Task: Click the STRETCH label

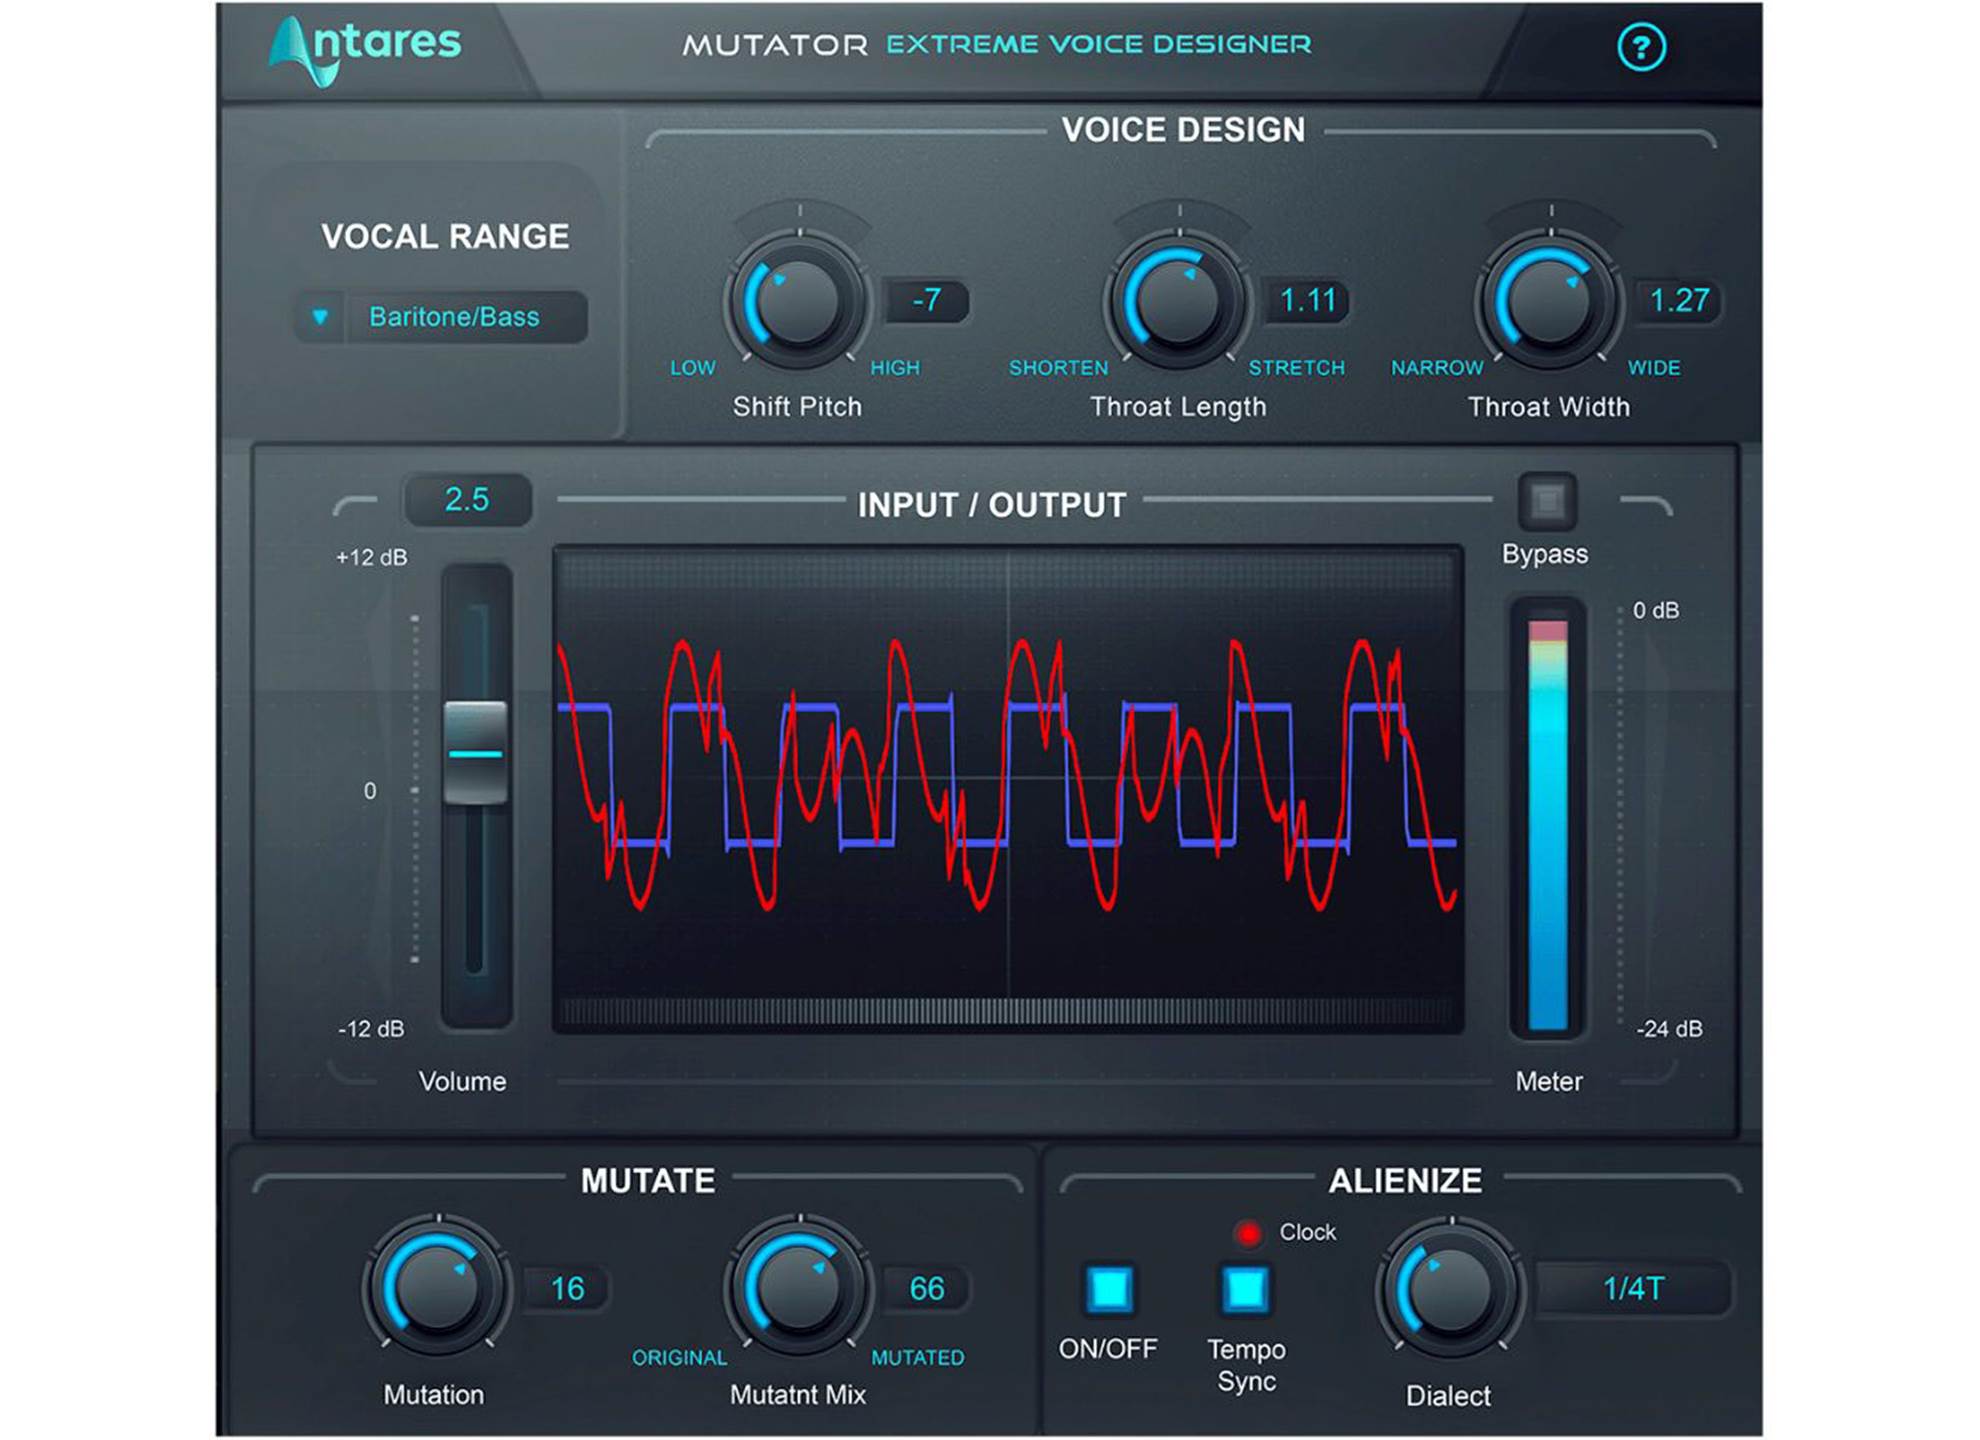Action: point(1297,368)
